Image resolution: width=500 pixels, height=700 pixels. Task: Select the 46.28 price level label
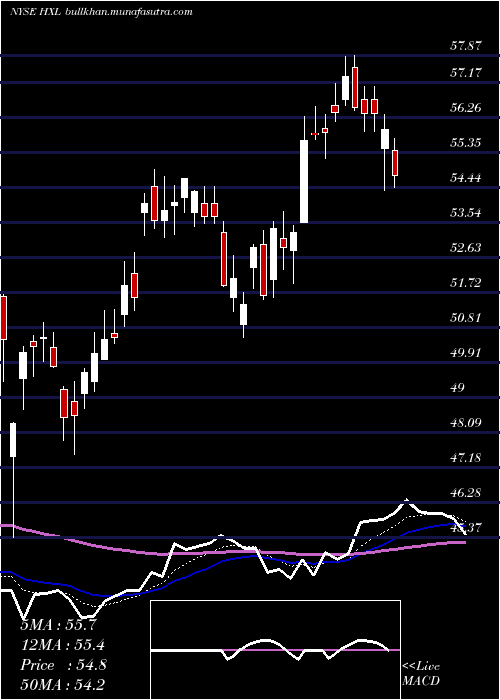(x=466, y=493)
